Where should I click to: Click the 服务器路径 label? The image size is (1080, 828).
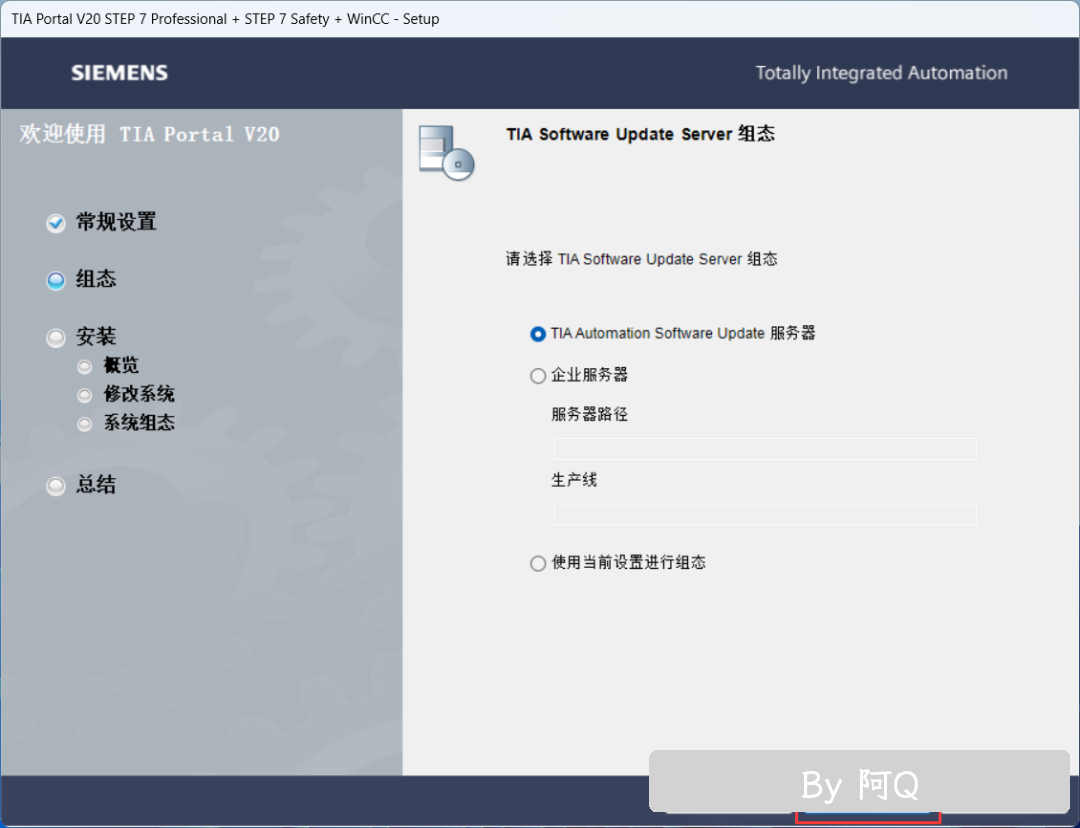[x=590, y=414]
